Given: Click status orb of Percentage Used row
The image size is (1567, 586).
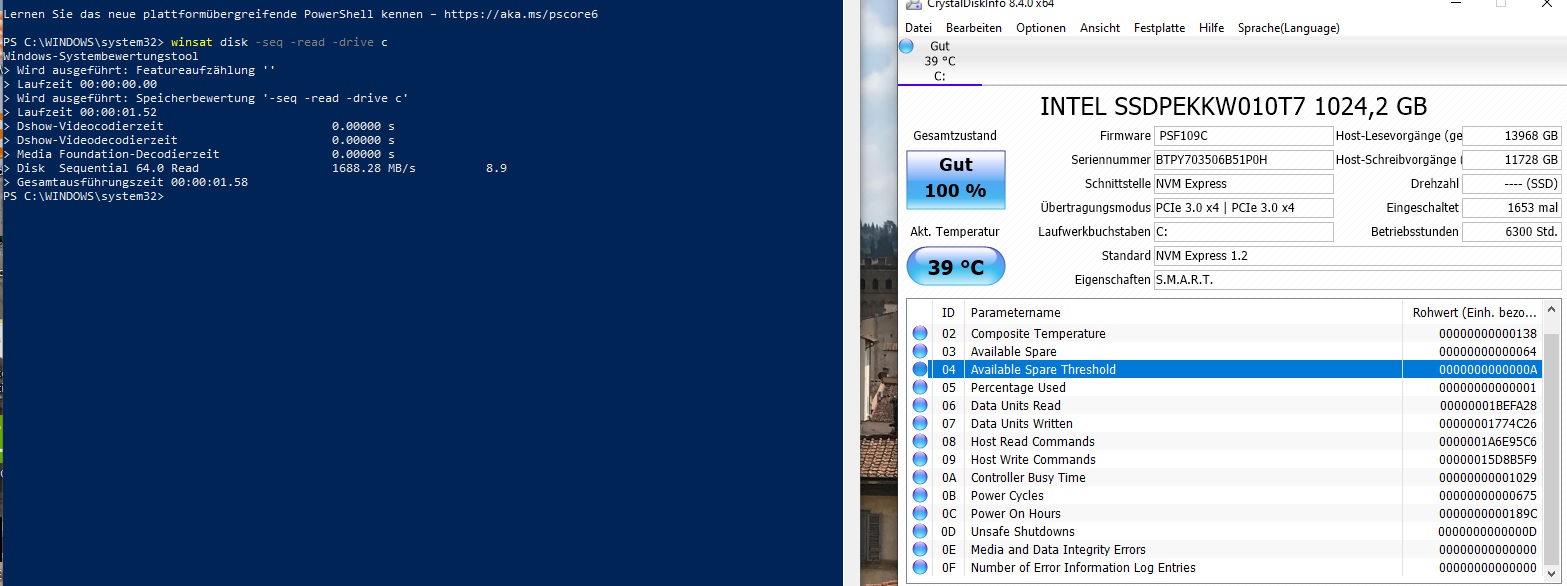Looking at the screenshot, I should 920,388.
